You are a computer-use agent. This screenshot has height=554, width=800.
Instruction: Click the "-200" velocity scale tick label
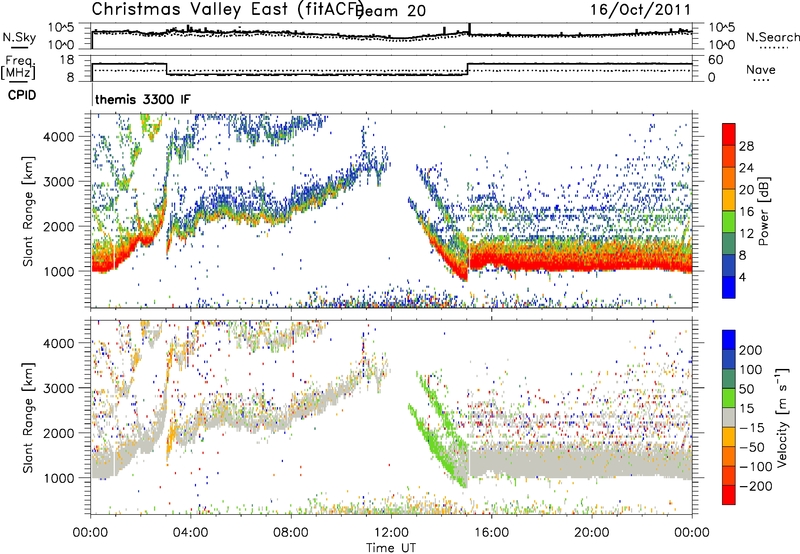756,486
